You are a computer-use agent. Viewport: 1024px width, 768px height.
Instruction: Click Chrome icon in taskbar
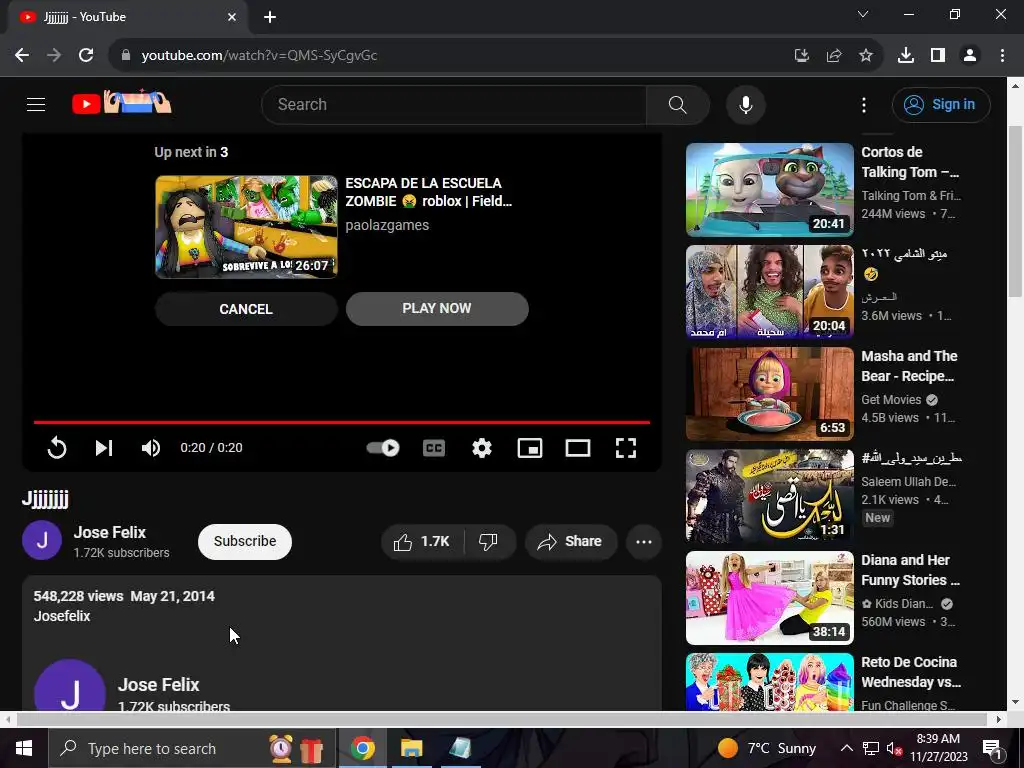click(x=362, y=748)
